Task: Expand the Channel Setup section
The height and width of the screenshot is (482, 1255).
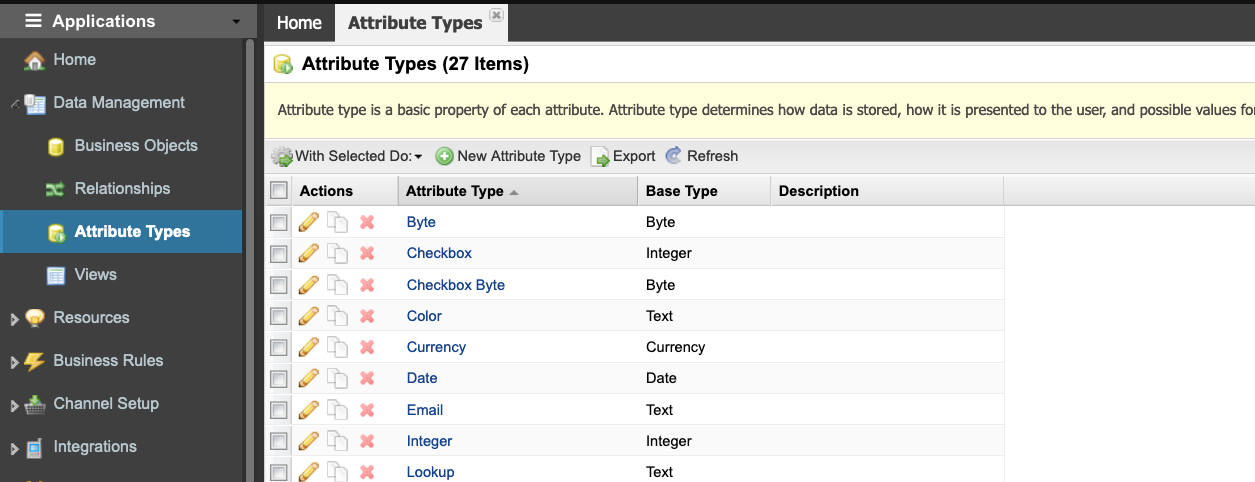Action: pos(14,405)
